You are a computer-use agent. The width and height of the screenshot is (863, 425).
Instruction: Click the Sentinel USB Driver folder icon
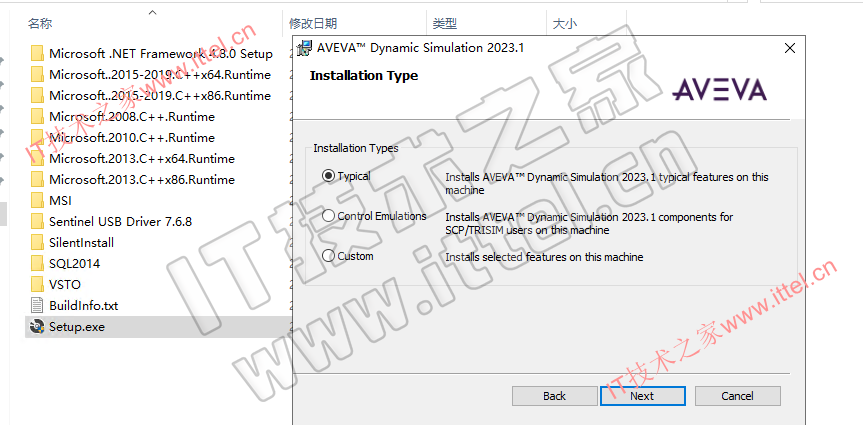point(37,221)
